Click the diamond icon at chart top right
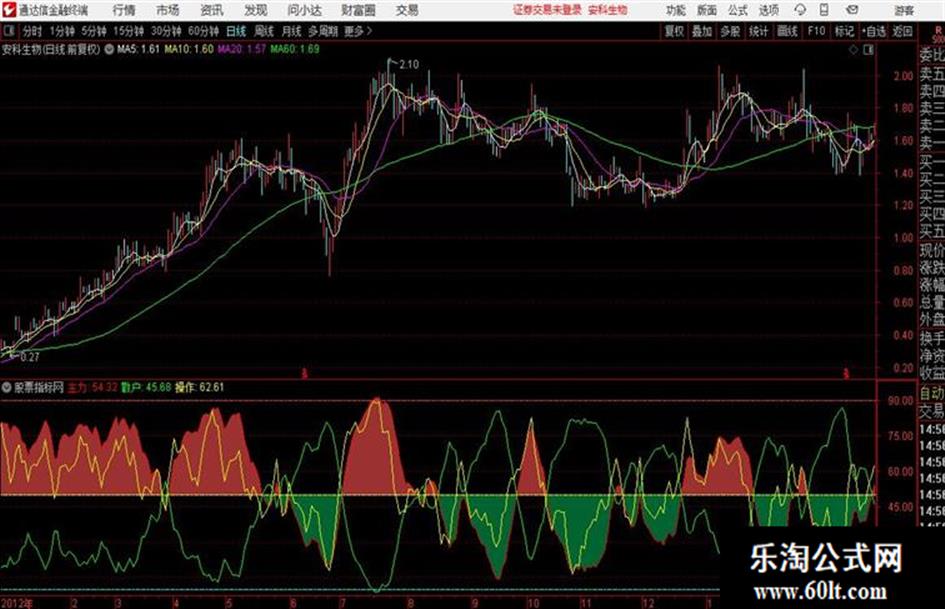This screenshot has width=945, height=609. [853, 50]
